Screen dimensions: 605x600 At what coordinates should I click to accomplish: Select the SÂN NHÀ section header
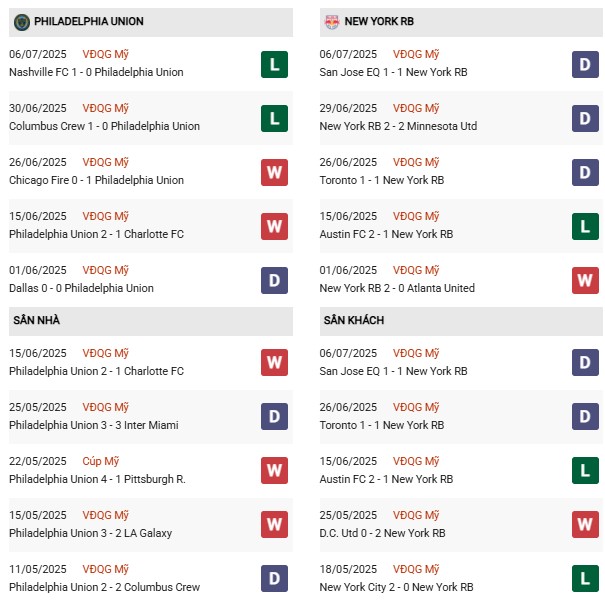pyautogui.click(x=36, y=320)
